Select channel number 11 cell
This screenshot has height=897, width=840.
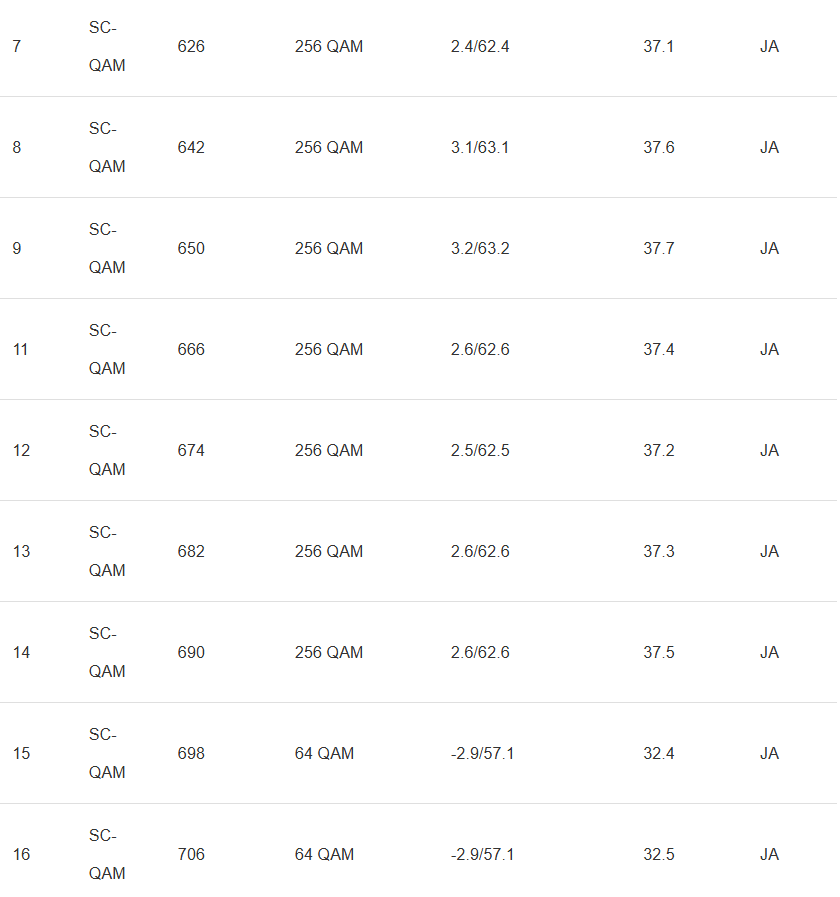(21, 350)
